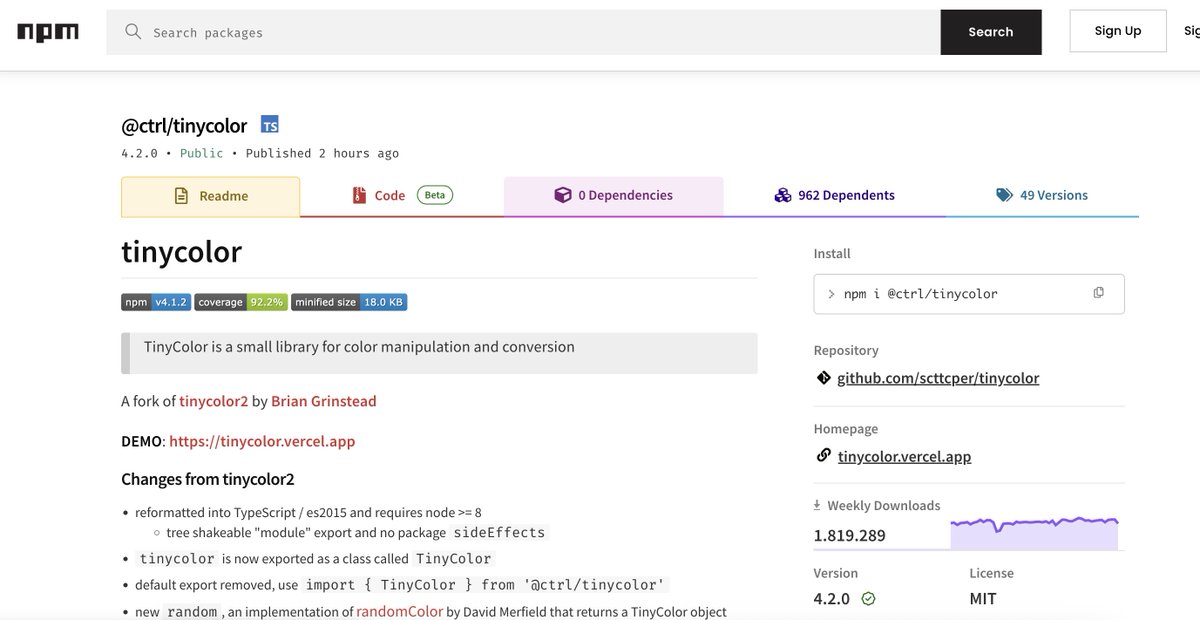Click the TypeScript TS badge icon
Screen dimensions: 1200x620
(270, 125)
